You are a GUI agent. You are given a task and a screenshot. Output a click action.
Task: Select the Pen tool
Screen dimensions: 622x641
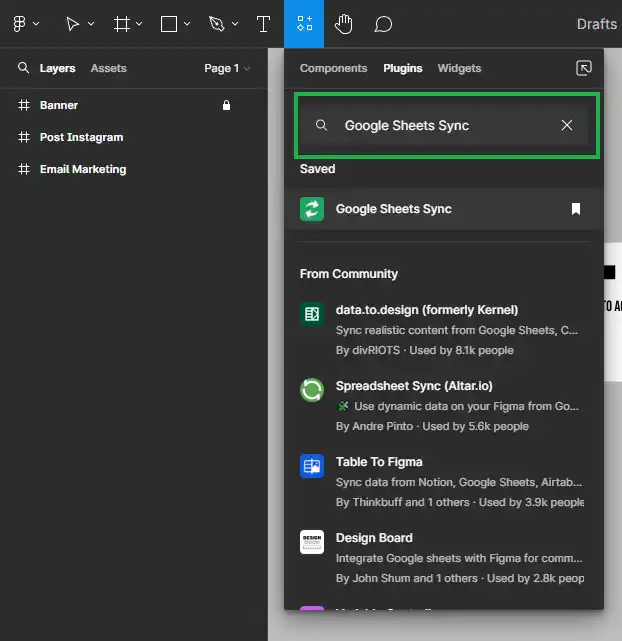216,24
